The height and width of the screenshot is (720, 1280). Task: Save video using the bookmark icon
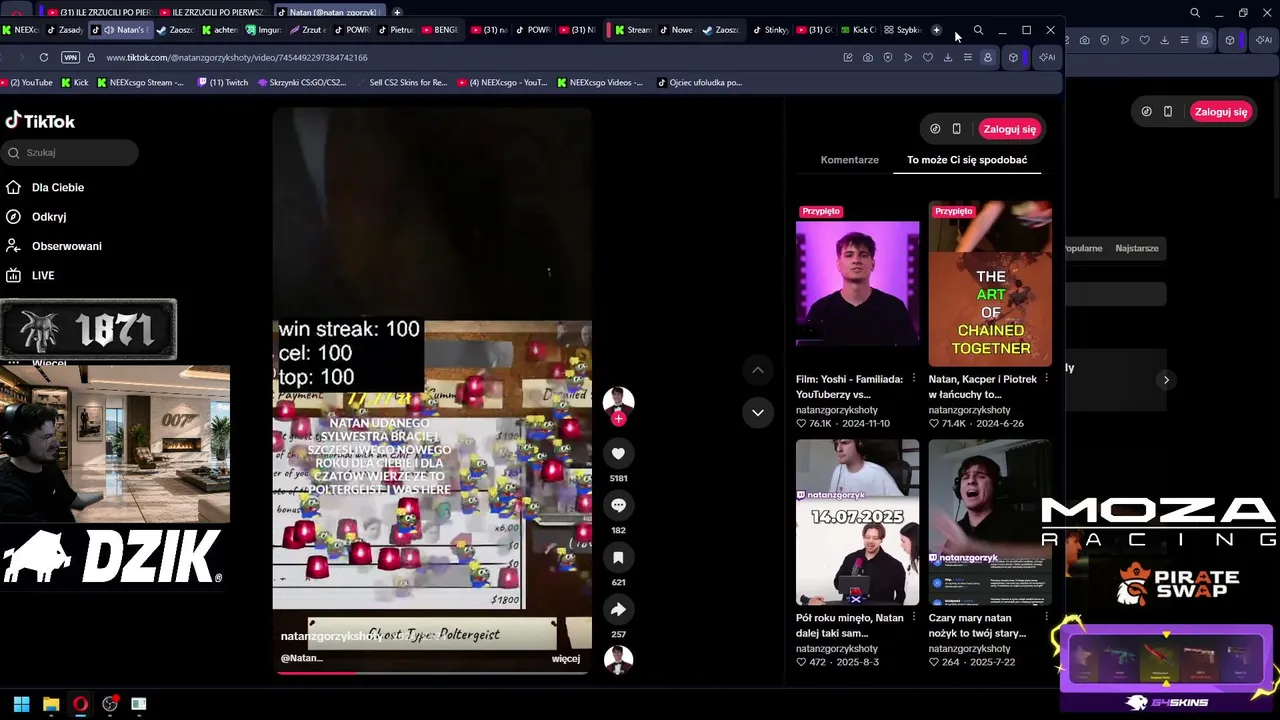[618, 558]
